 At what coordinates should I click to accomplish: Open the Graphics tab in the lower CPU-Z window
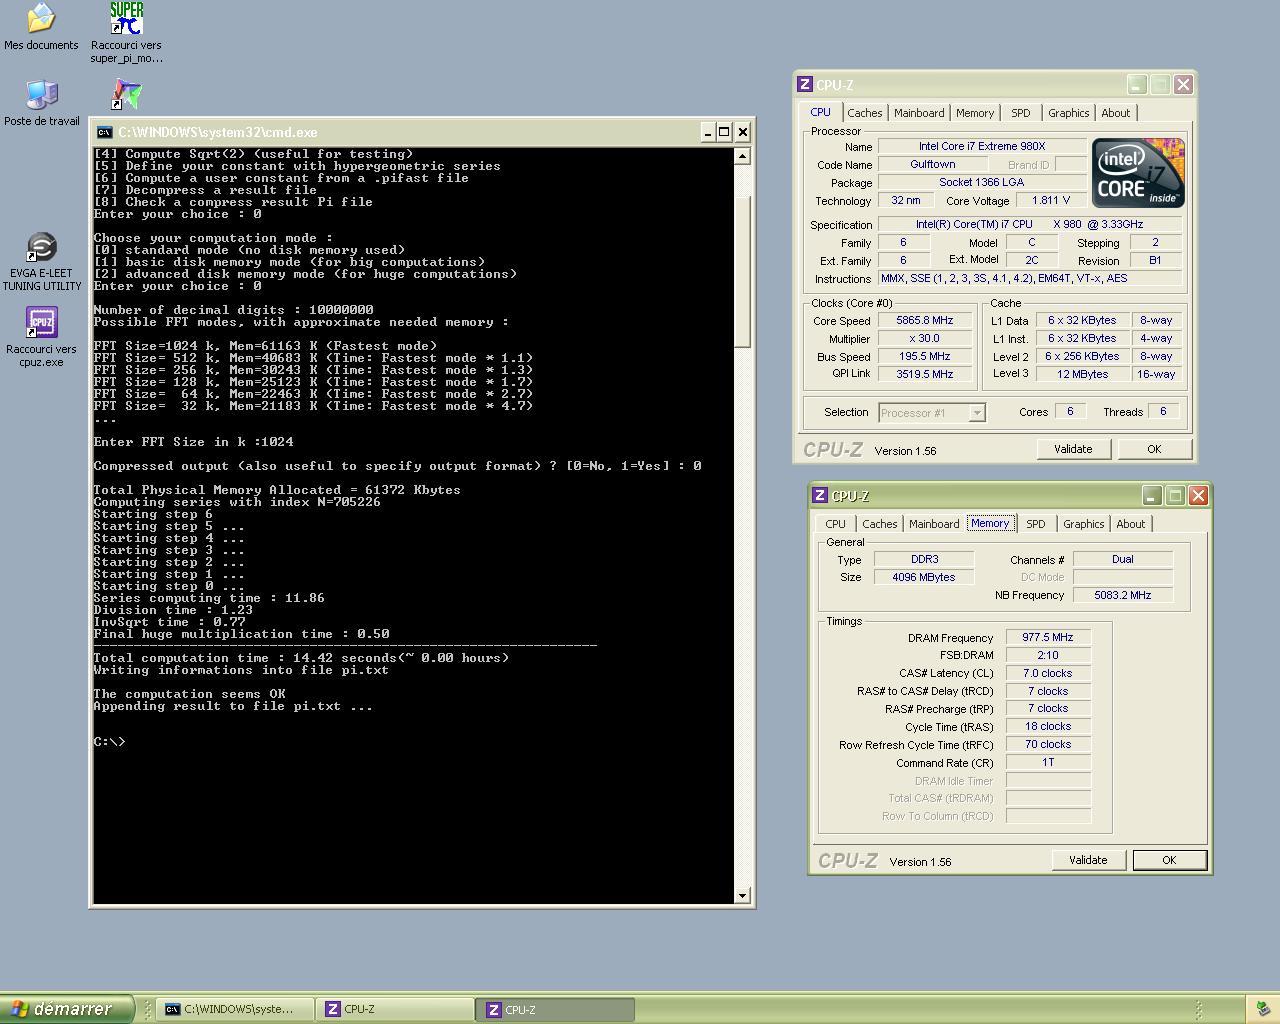point(1083,524)
